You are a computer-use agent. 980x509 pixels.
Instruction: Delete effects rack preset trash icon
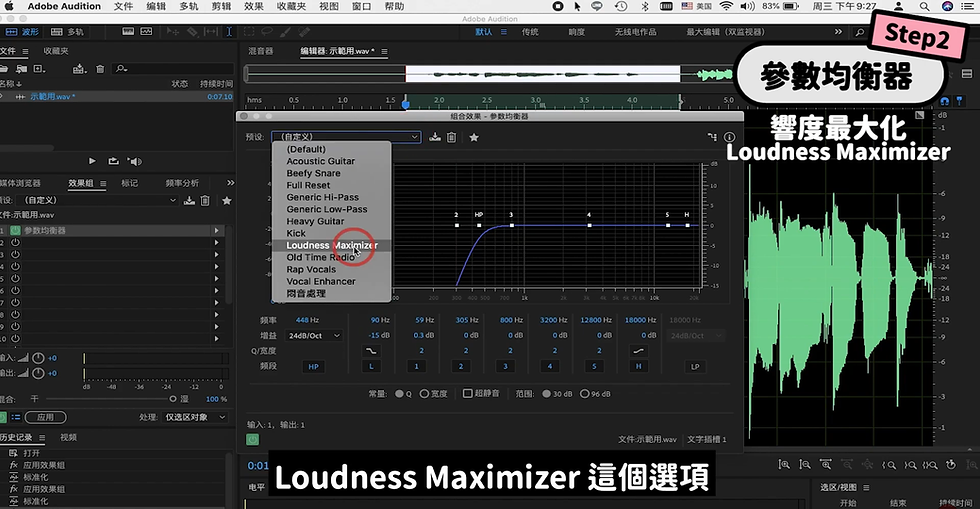tap(205, 200)
